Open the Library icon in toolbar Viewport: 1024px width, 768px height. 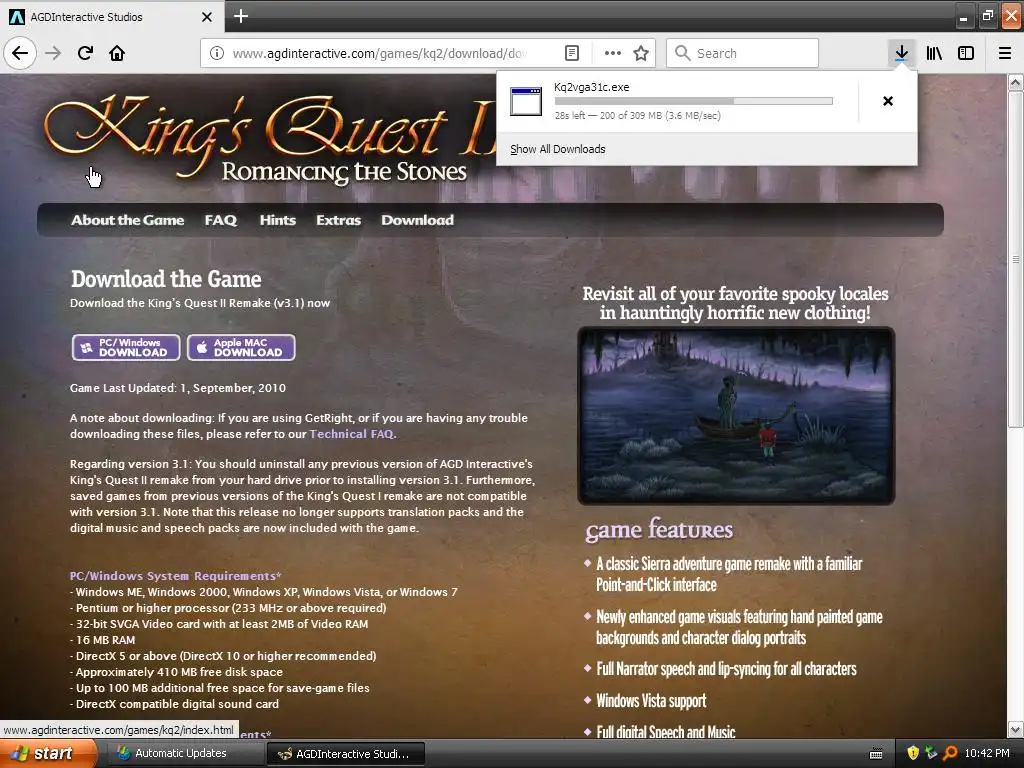pos(934,53)
